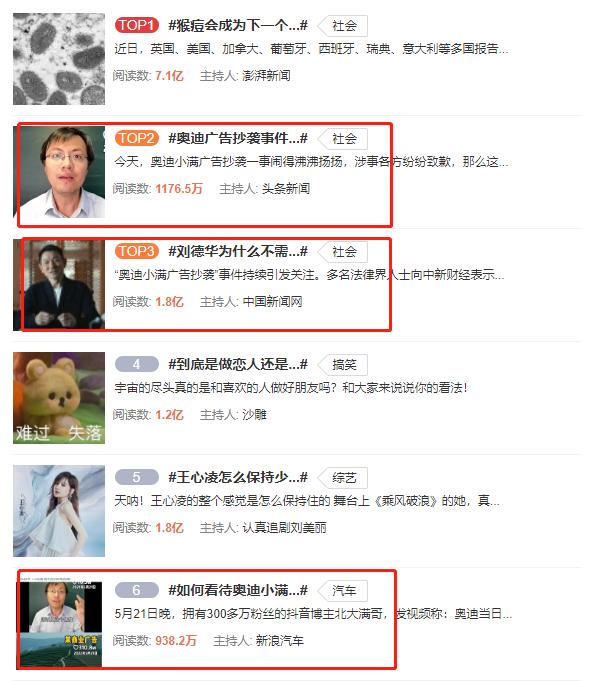
Task: Open the #如何看待奥迪小满...# topic
Action: click(238, 590)
